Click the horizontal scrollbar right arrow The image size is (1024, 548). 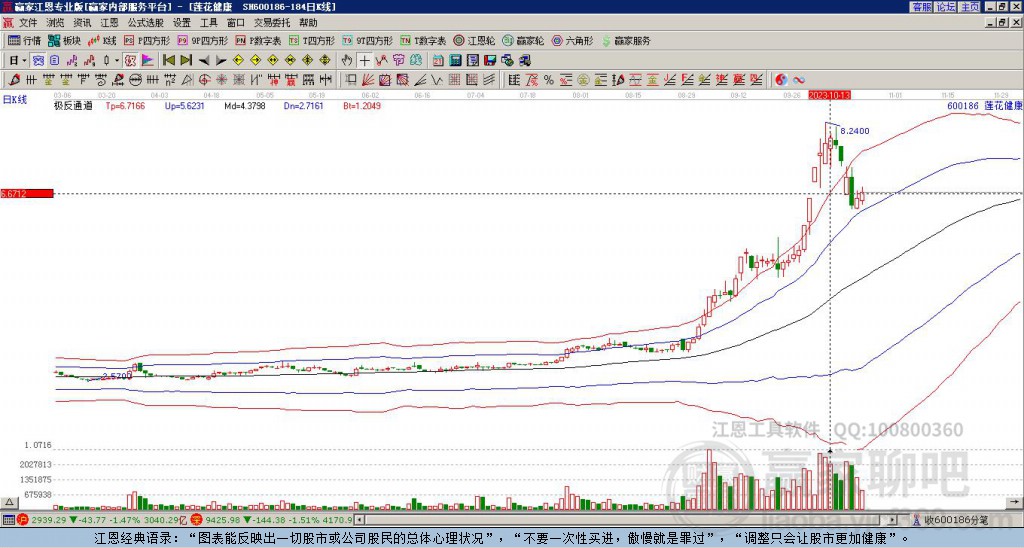pos(893,520)
